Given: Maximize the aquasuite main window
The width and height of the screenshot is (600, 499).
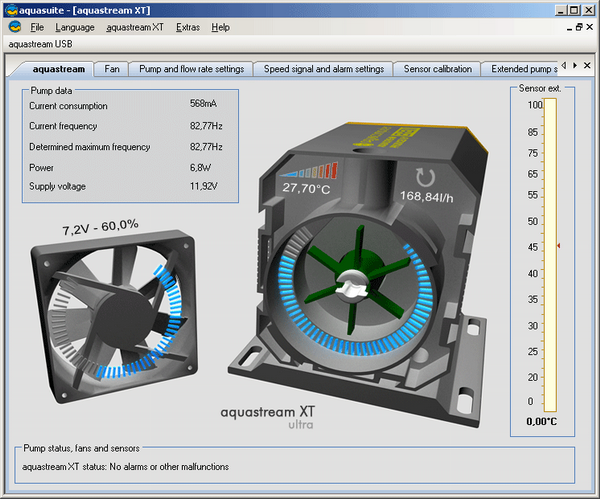Looking at the screenshot, I should [575, 10].
